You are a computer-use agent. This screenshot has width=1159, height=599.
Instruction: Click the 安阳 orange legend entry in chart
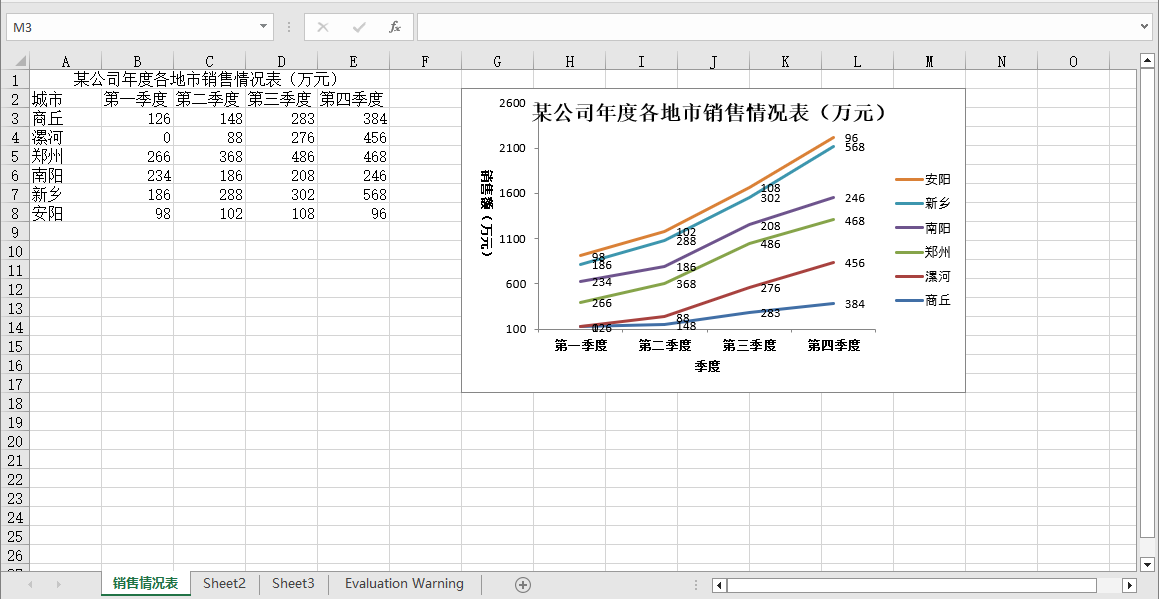924,179
